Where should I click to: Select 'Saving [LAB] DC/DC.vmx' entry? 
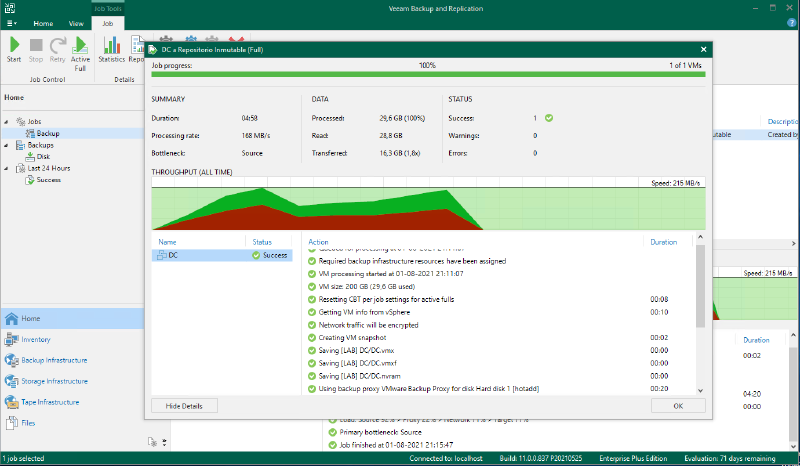pyautogui.click(x=356, y=350)
